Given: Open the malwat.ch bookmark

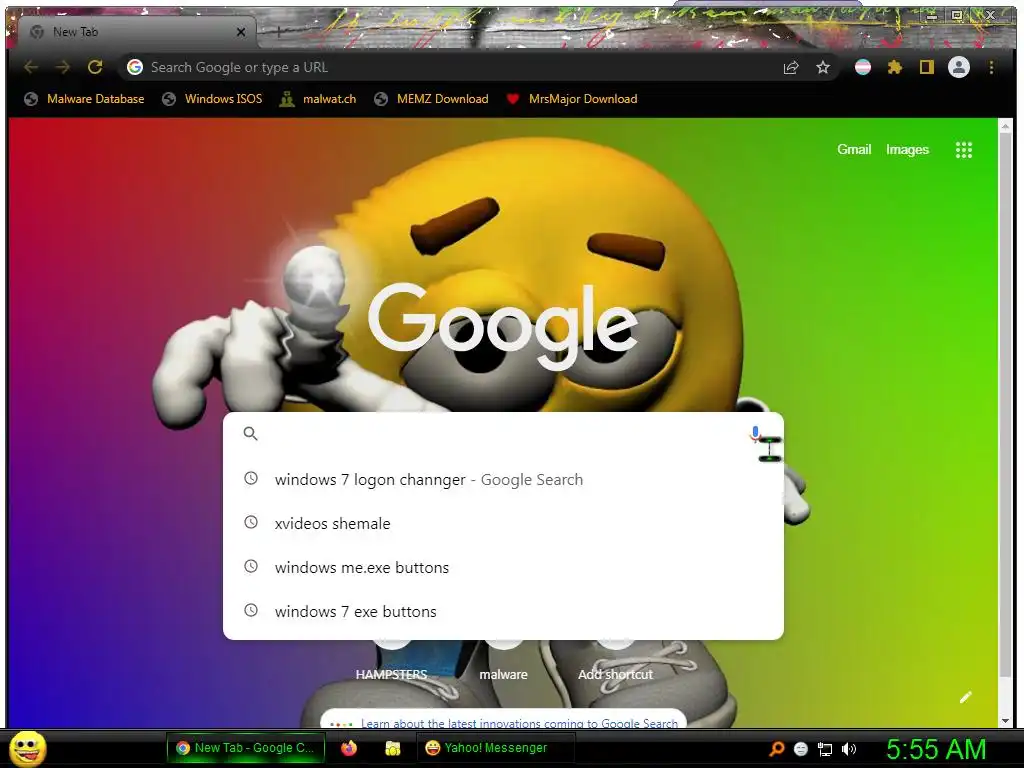Looking at the screenshot, I should pos(318,99).
